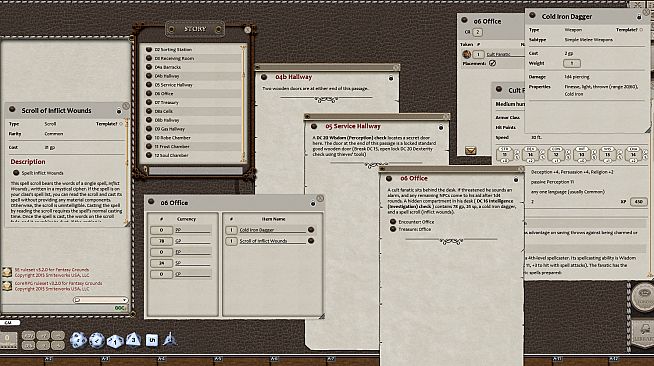Click the 5E ruleset chat entry icon
Screen dimensions: 654x366
7,272
